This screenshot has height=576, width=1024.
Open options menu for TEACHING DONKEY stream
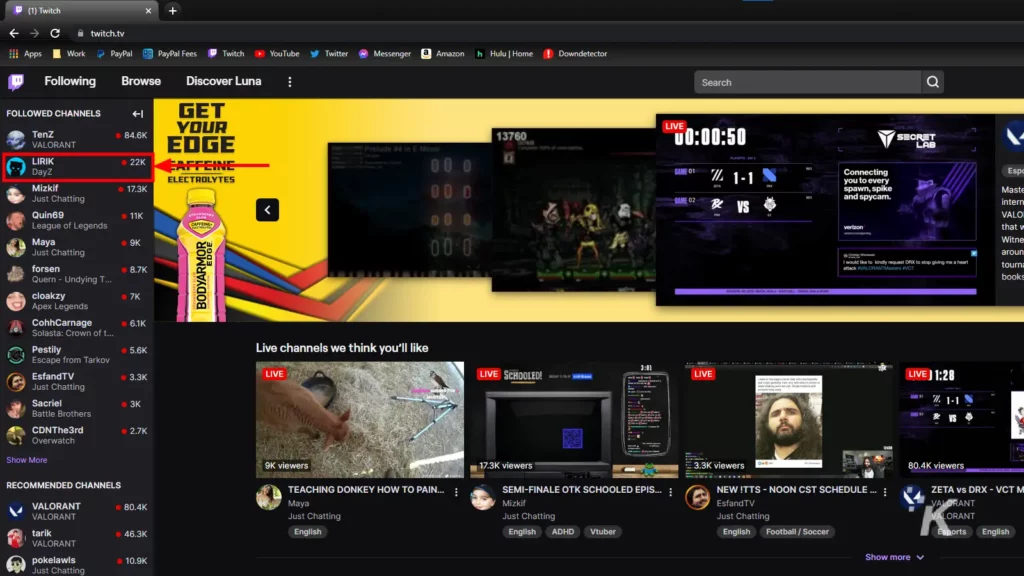[456, 492]
